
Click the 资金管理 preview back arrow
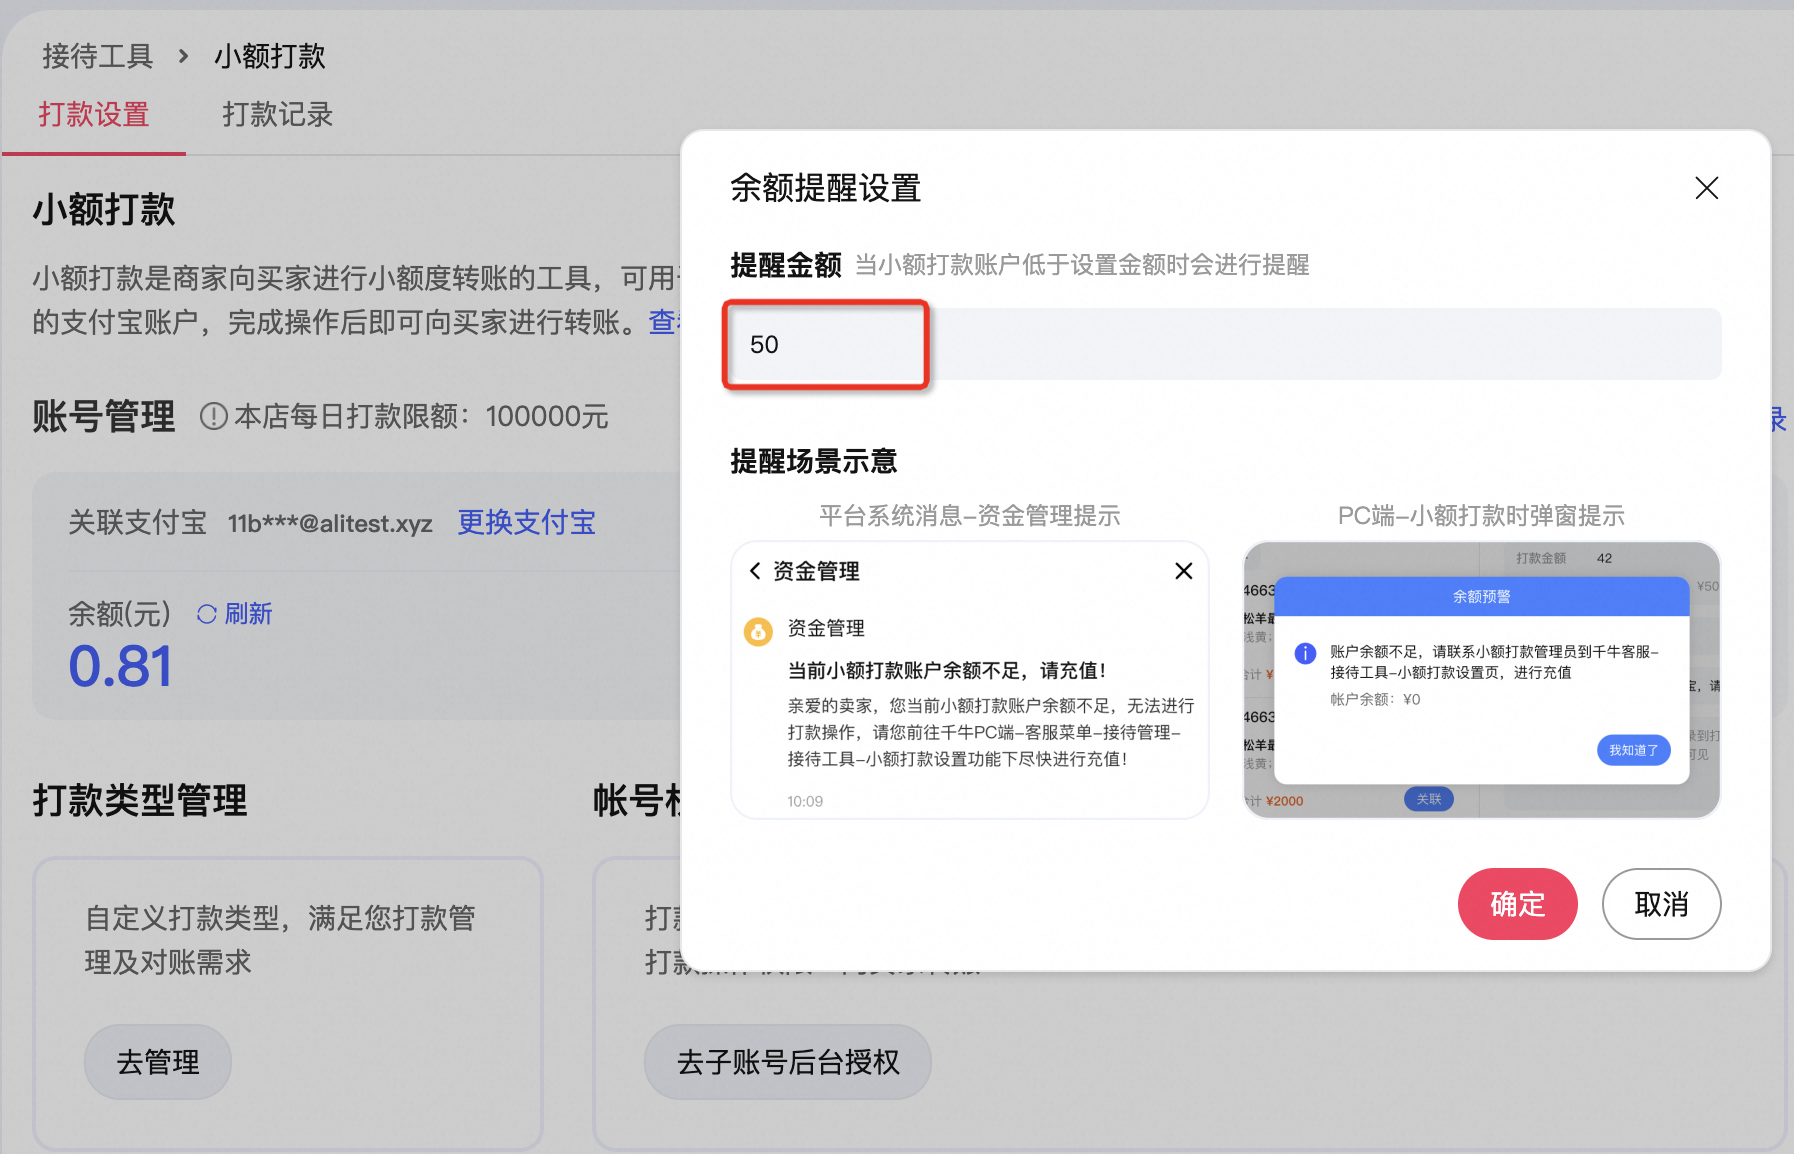click(x=755, y=571)
